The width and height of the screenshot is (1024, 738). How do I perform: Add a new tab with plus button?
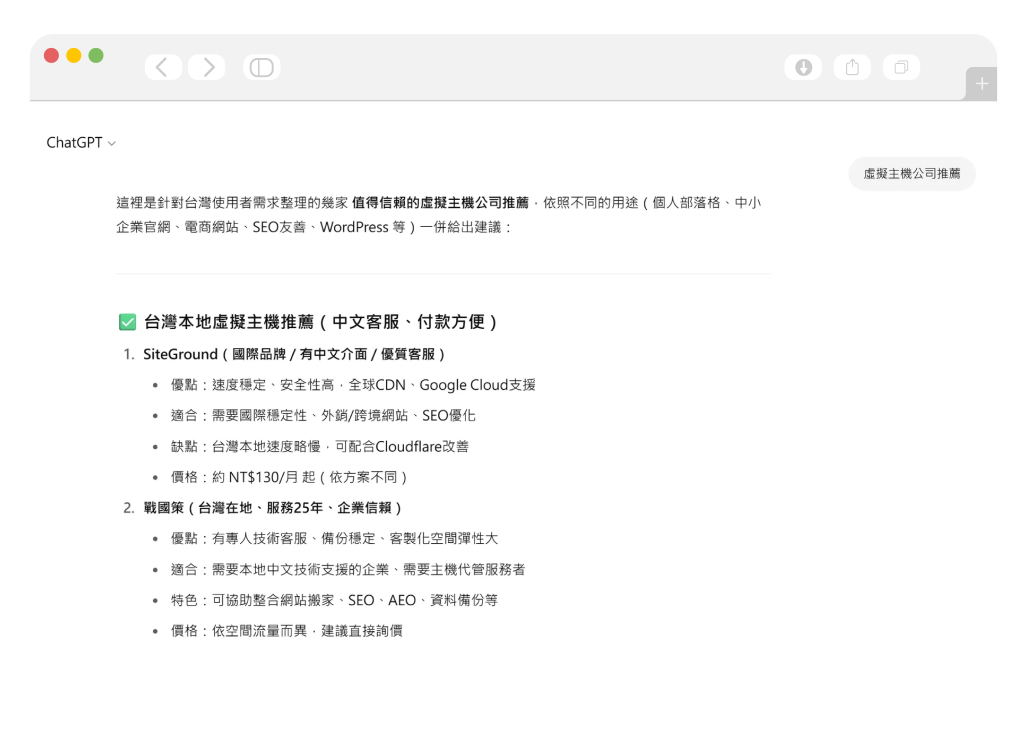pyautogui.click(x=982, y=84)
